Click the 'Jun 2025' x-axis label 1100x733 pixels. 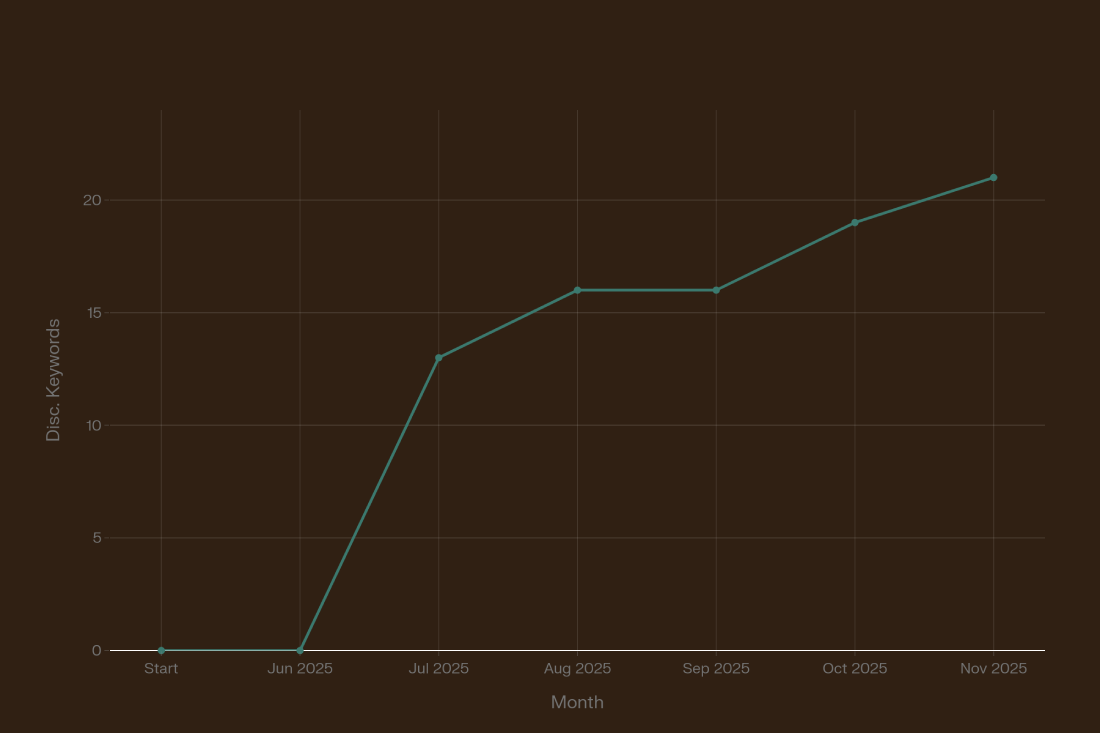[x=300, y=669]
